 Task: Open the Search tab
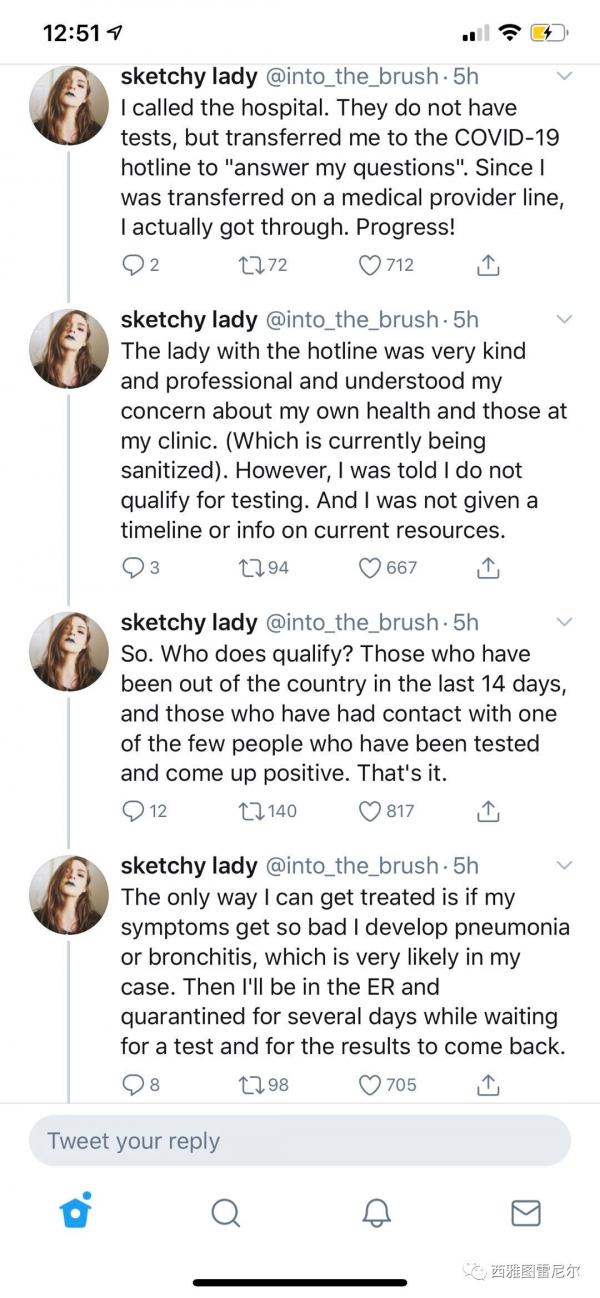coord(226,1213)
